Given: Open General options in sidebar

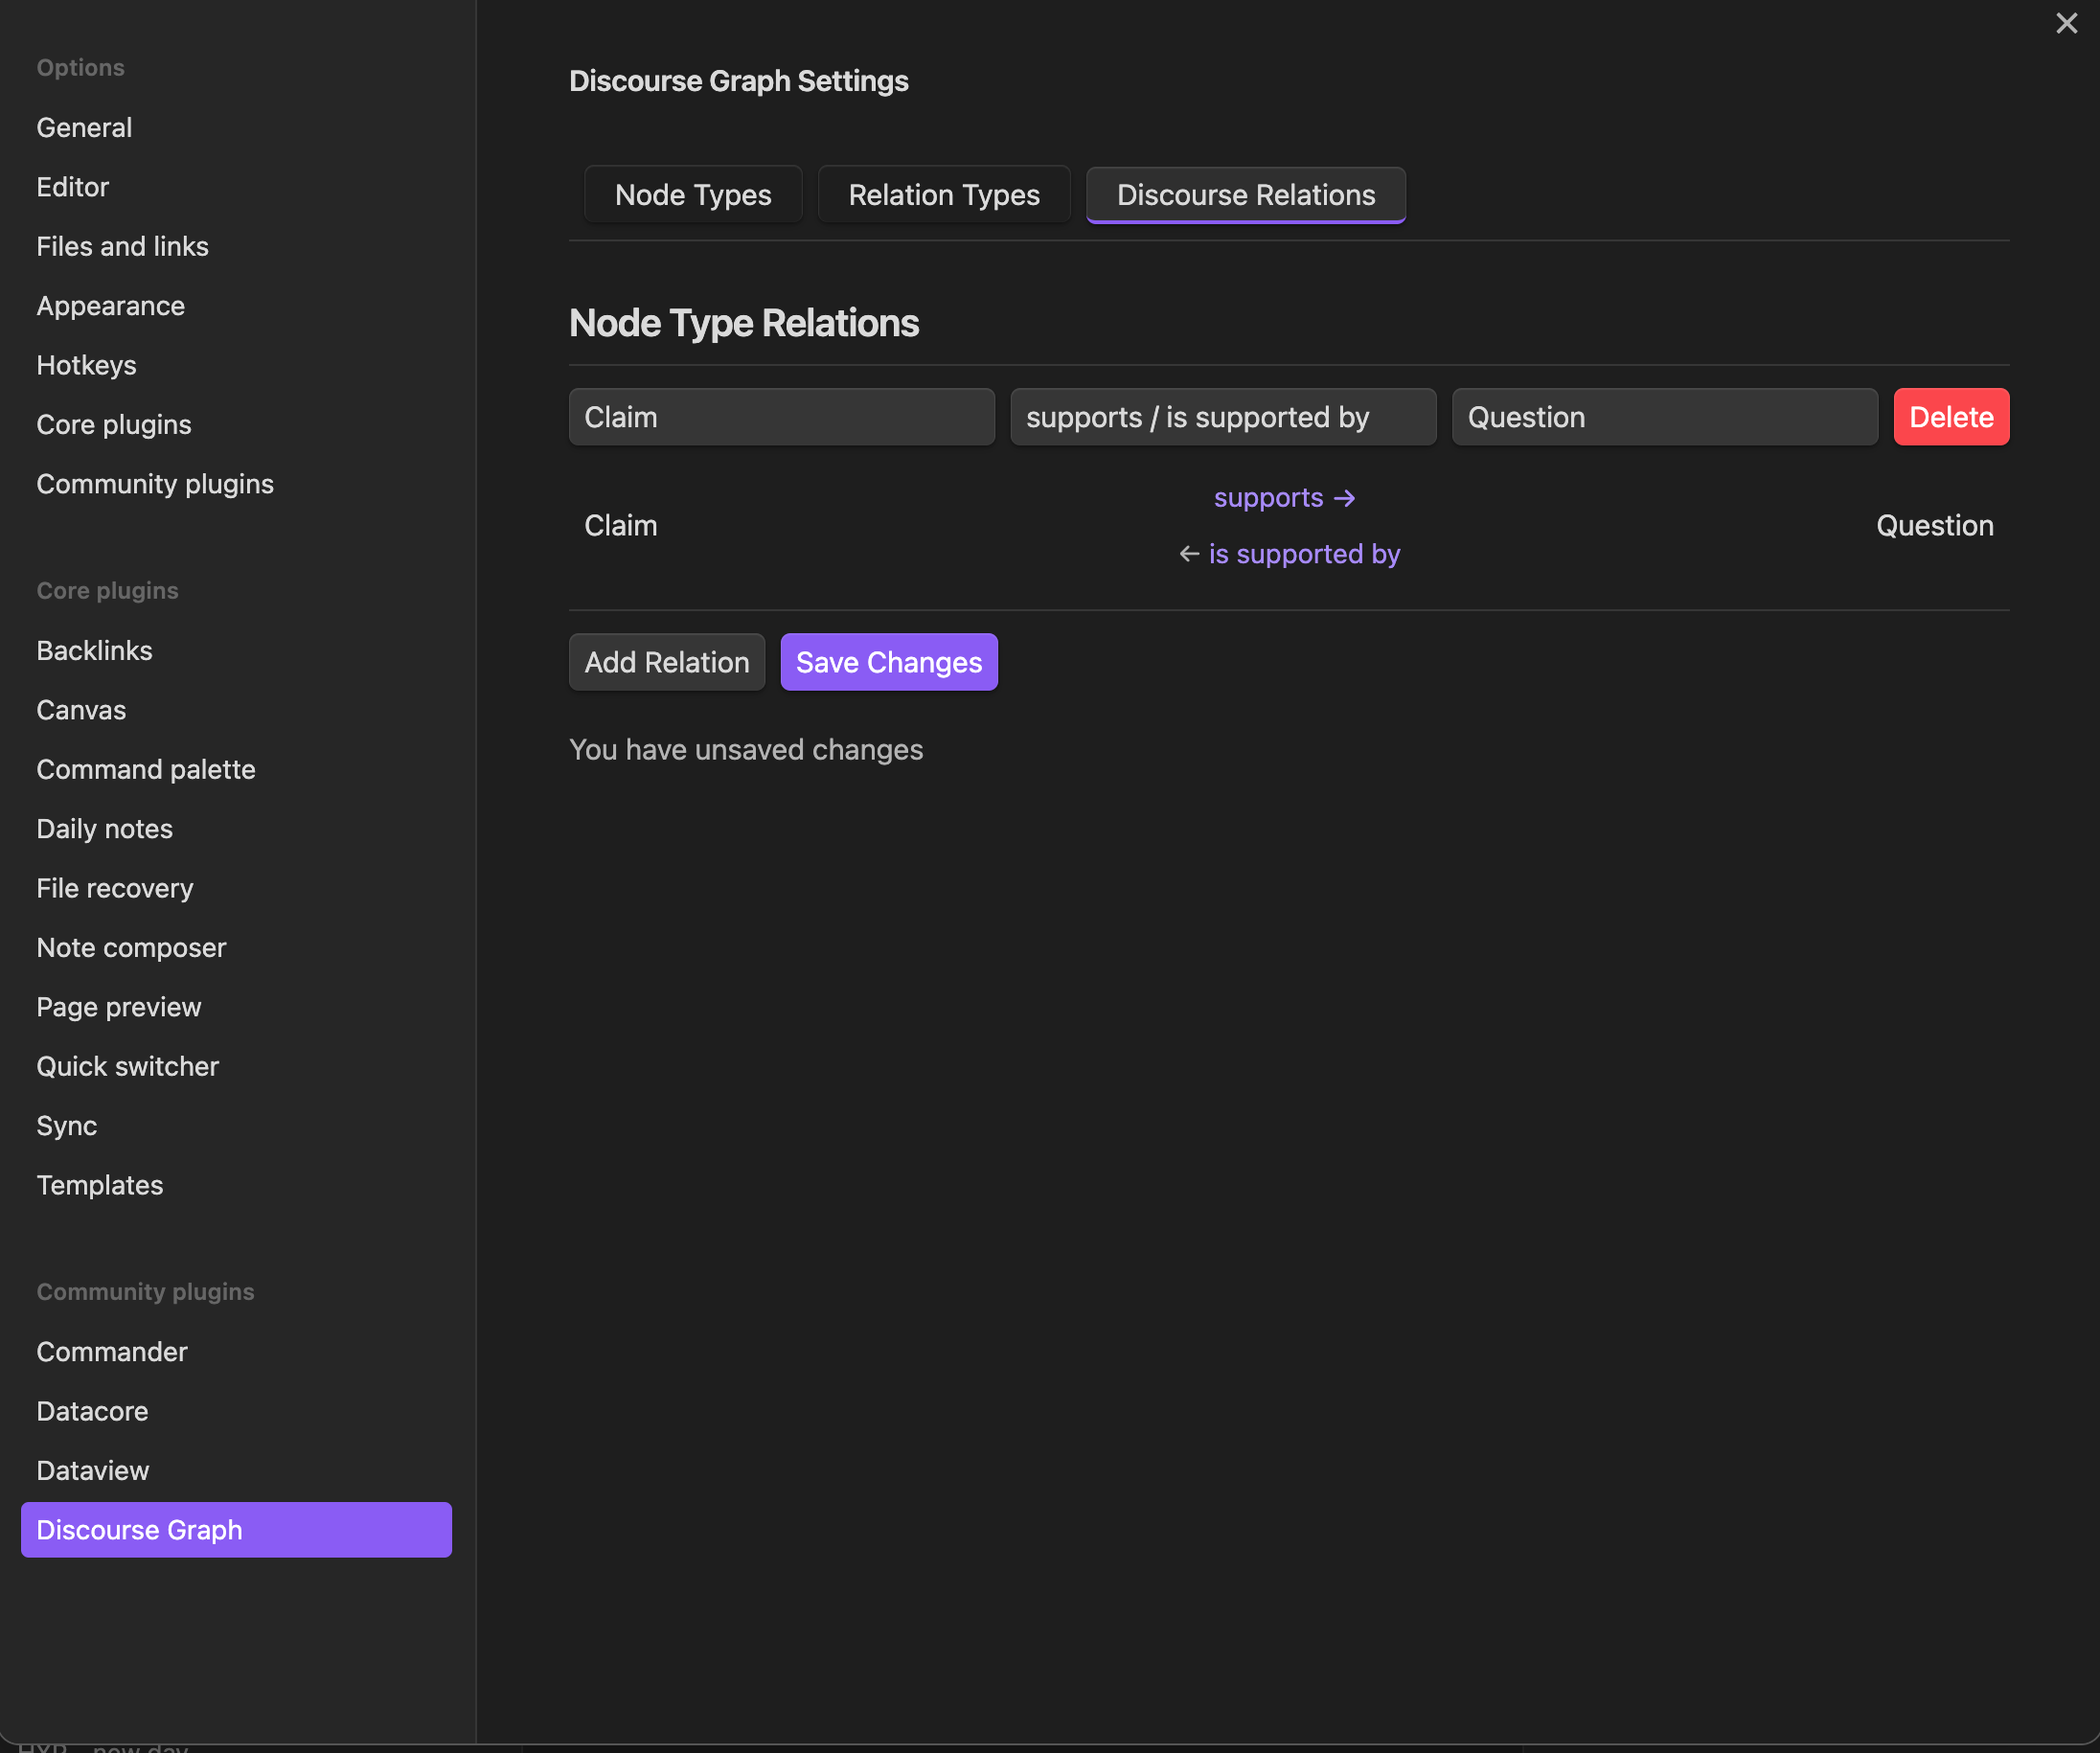Looking at the screenshot, I should click(x=84, y=128).
